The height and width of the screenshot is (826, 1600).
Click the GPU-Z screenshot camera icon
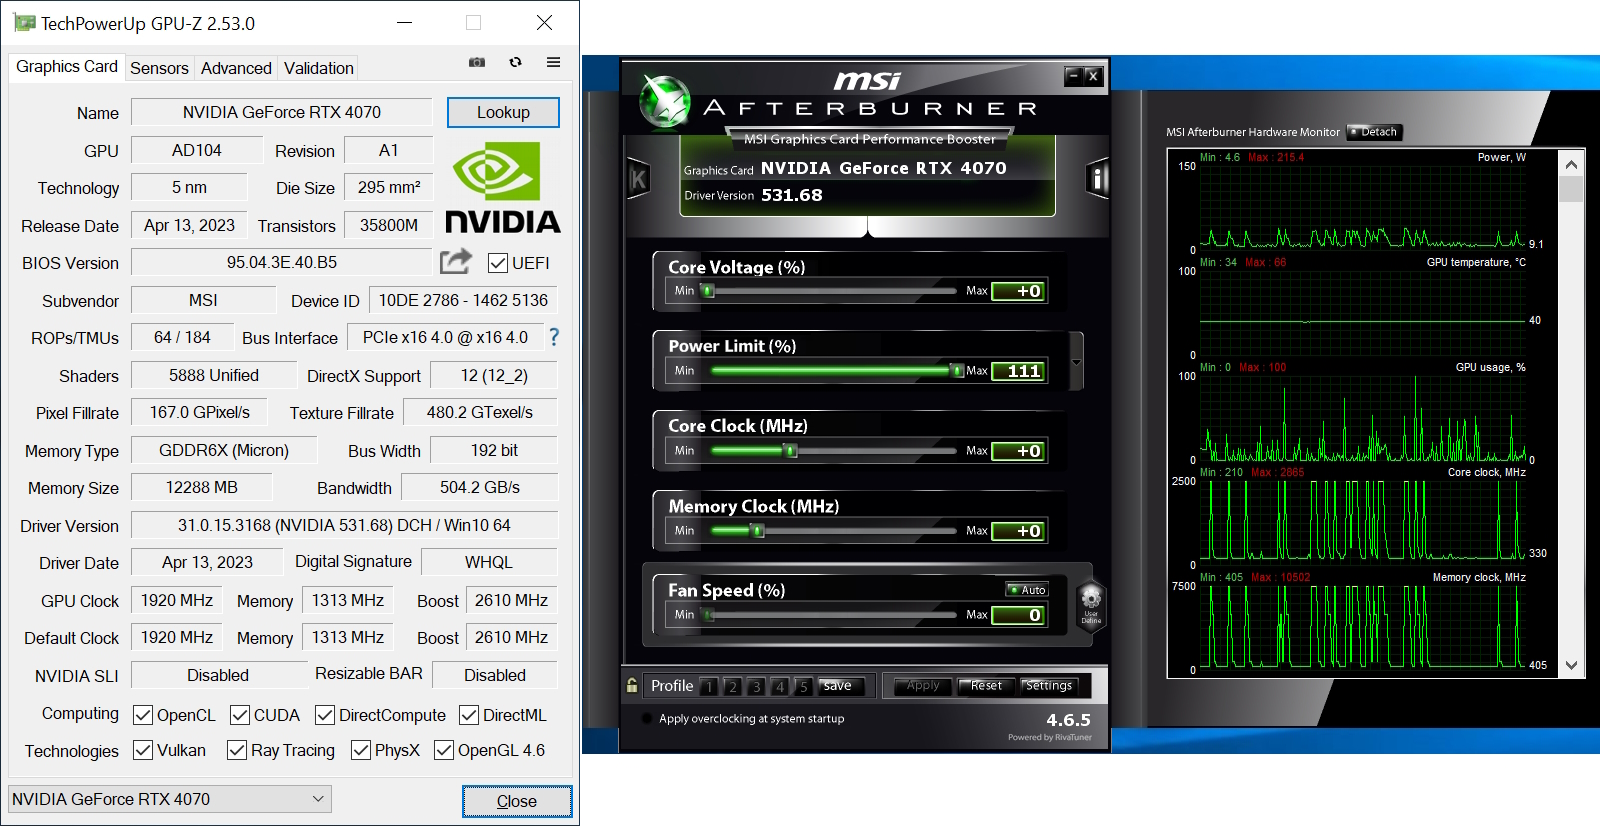[477, 62]
